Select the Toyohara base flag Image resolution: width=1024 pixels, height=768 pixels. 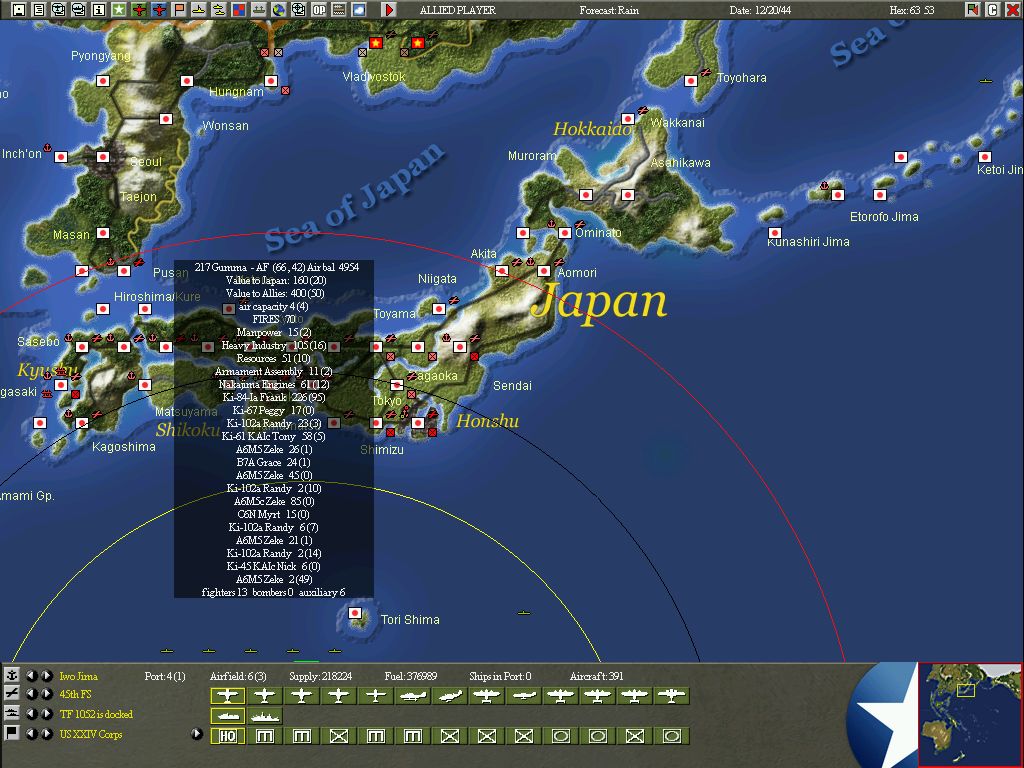[x=690, y=81]
